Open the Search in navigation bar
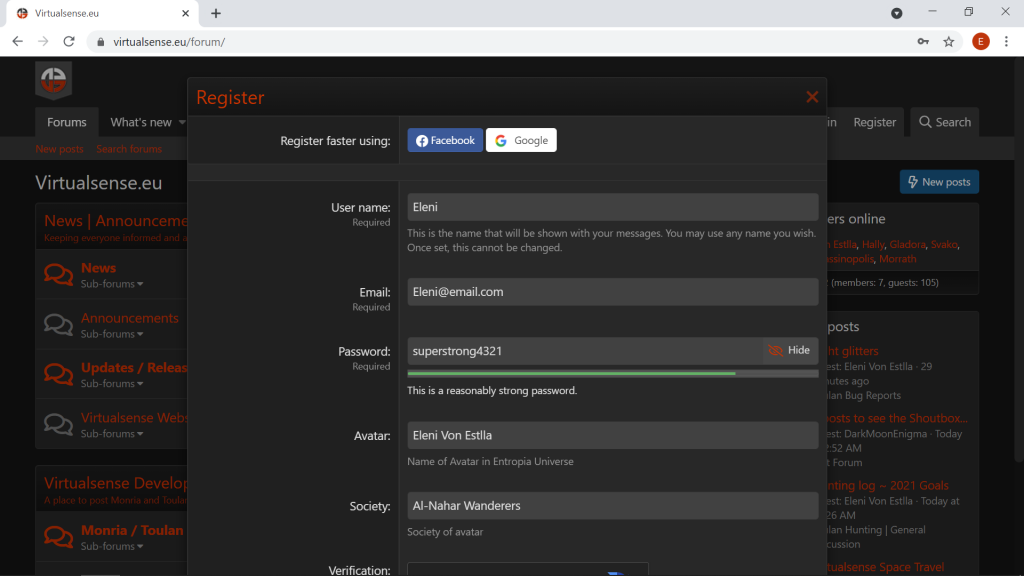 943,122
